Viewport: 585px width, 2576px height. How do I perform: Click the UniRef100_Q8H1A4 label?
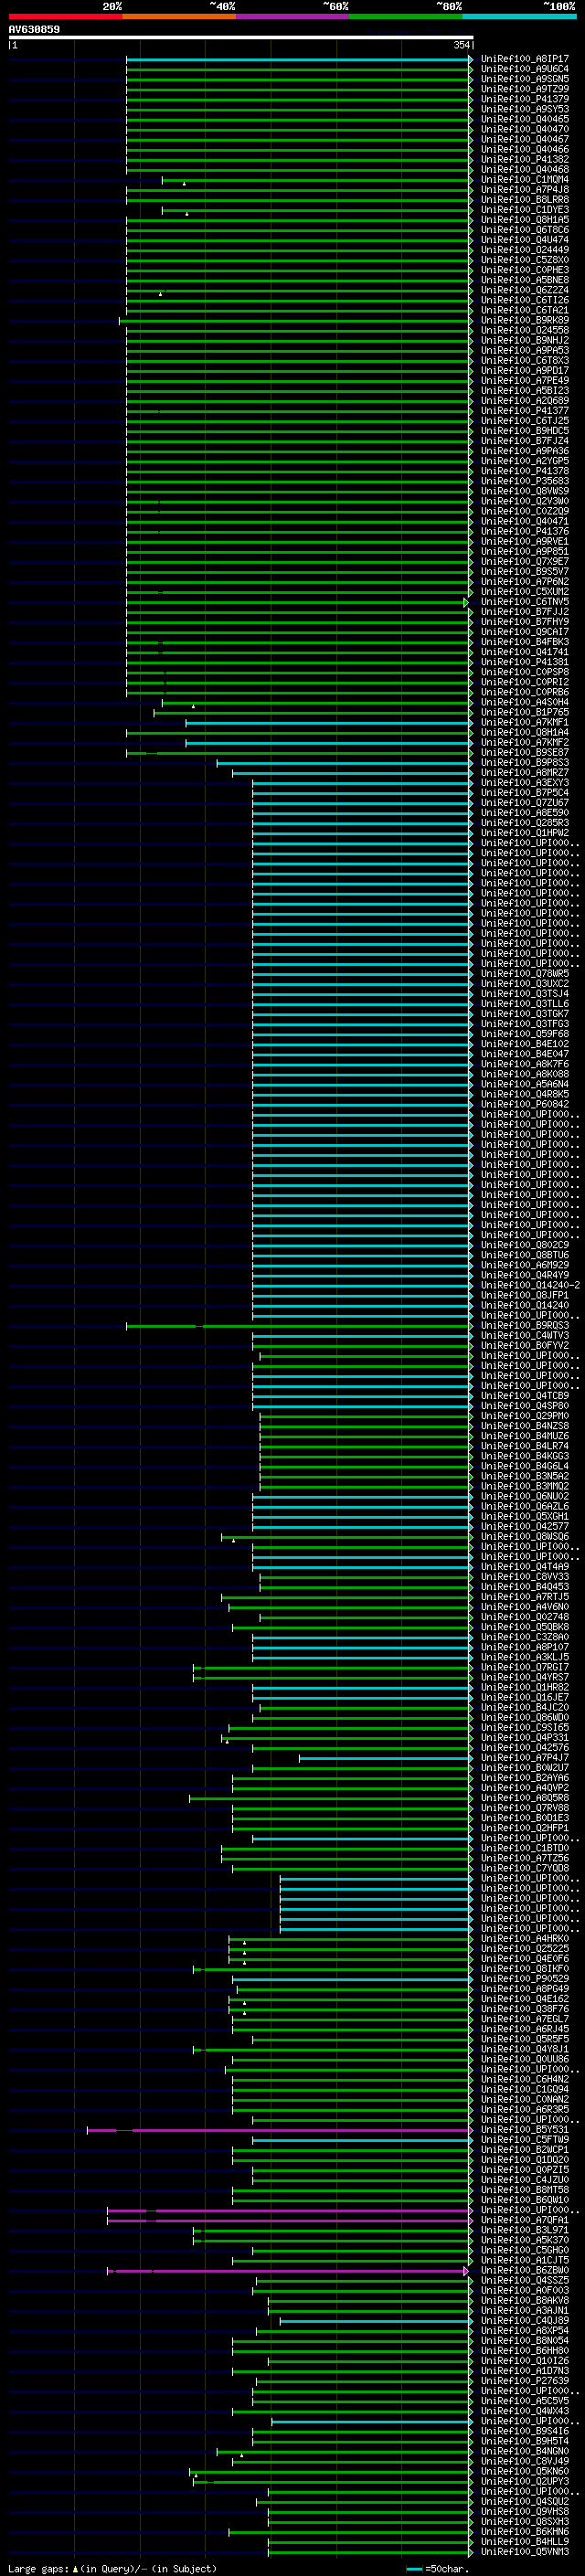tap(525, 732)
